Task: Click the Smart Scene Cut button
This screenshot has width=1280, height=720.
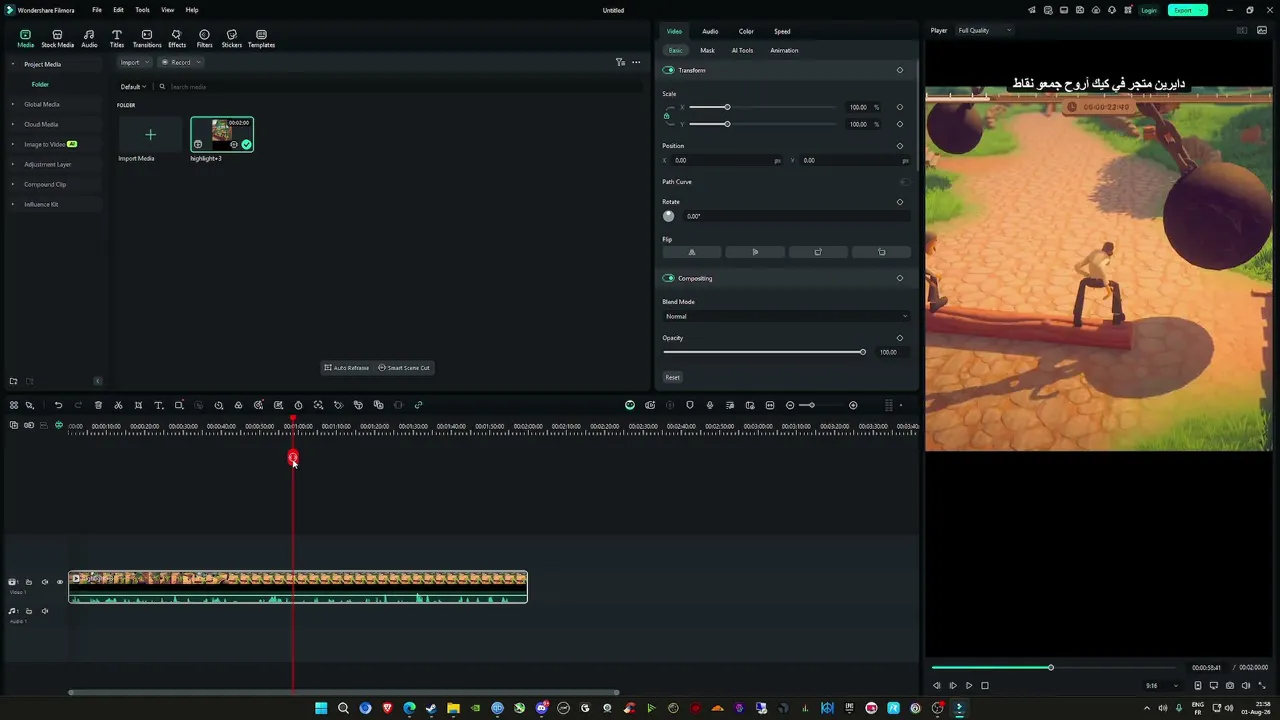Action: click(x=404, y=368)
